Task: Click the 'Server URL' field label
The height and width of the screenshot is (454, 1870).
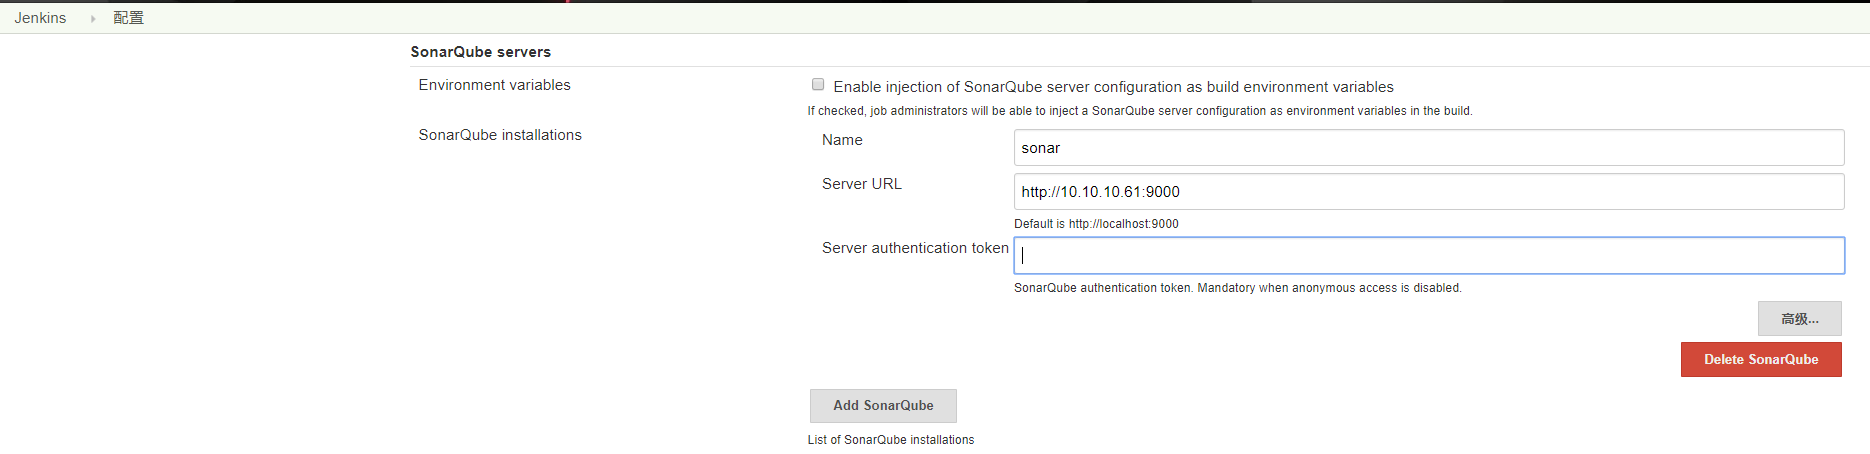Action: click(862, 184)
